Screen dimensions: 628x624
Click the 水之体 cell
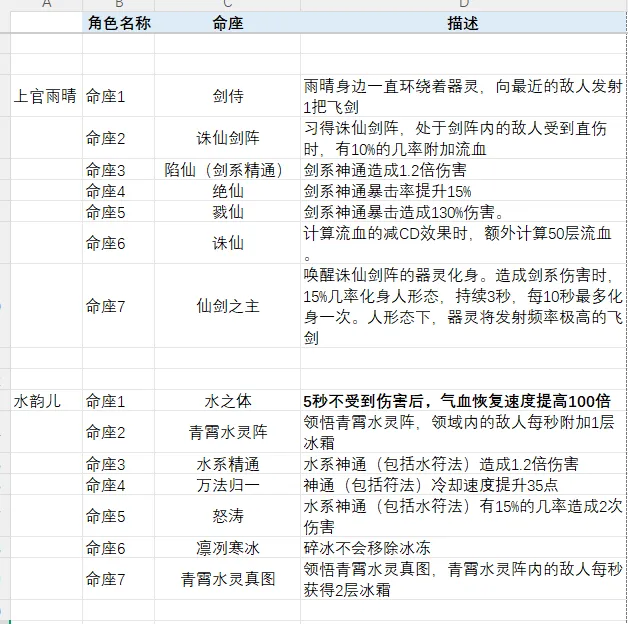click(227, 401)
